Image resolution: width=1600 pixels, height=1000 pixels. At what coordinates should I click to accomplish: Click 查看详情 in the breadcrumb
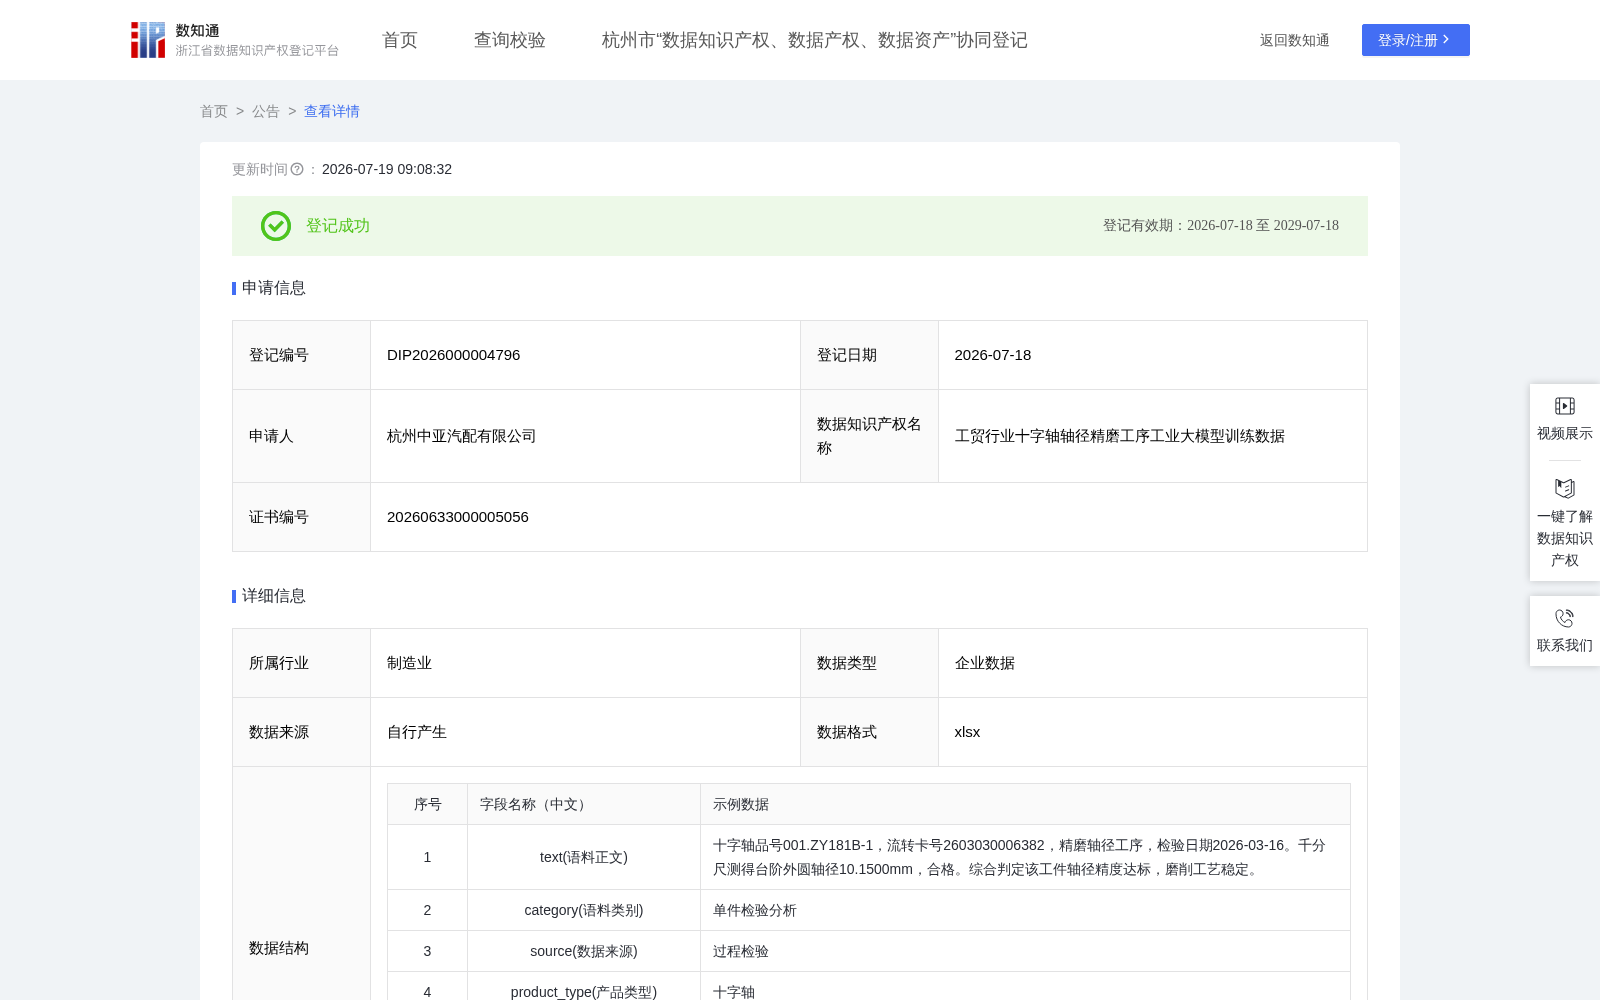pos(332,111)
